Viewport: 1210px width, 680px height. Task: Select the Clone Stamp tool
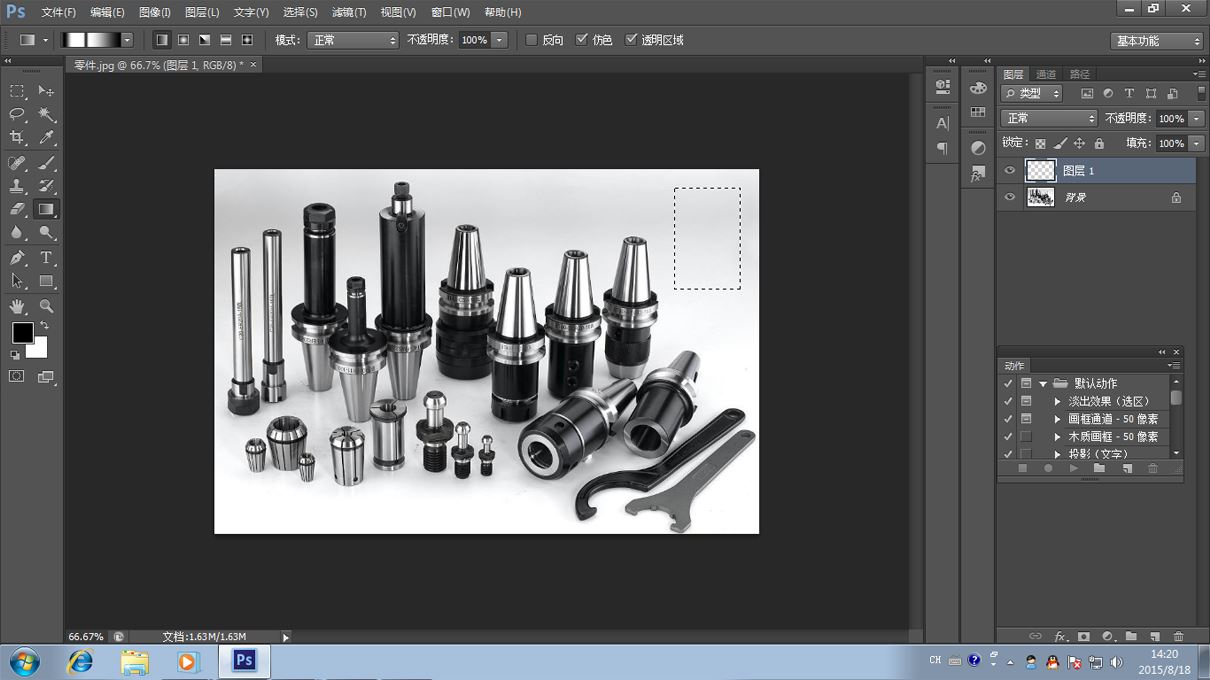[17, 186]
